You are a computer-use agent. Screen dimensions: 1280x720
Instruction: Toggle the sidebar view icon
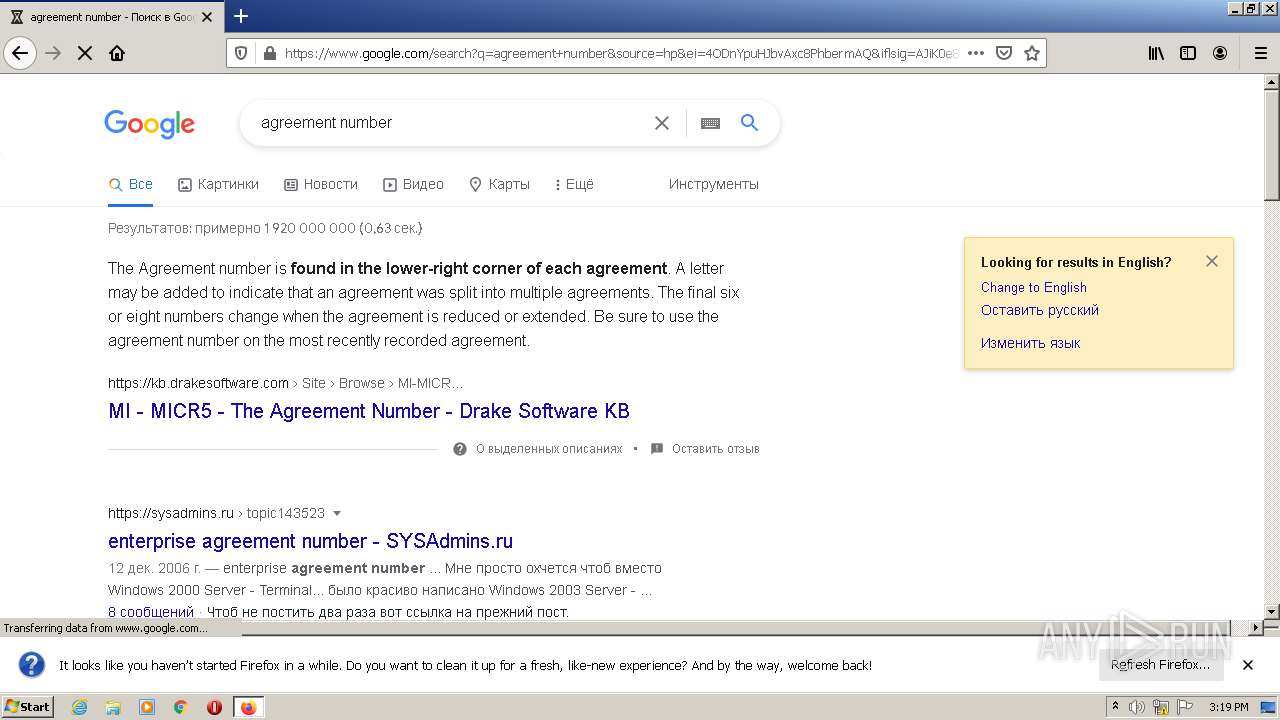tap(1188, 53)
